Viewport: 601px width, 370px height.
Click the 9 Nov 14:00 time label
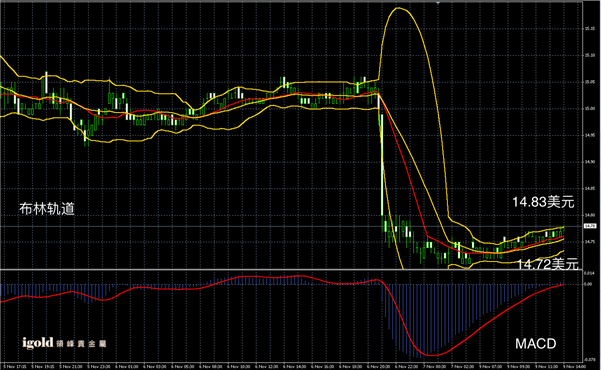click(x=575, y=367)
